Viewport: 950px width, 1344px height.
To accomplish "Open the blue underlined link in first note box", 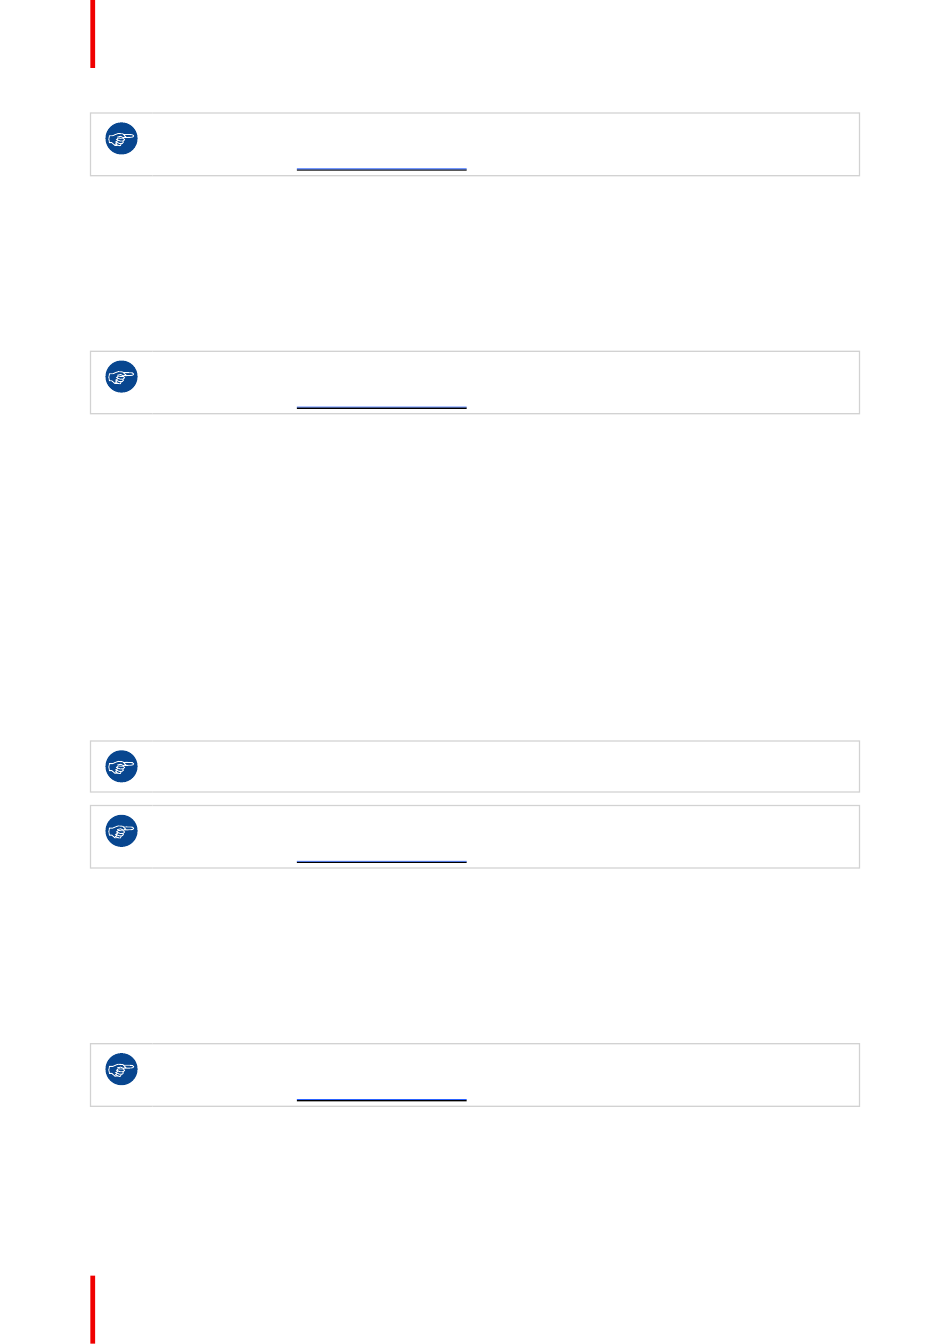I will (x=382, y=169).
